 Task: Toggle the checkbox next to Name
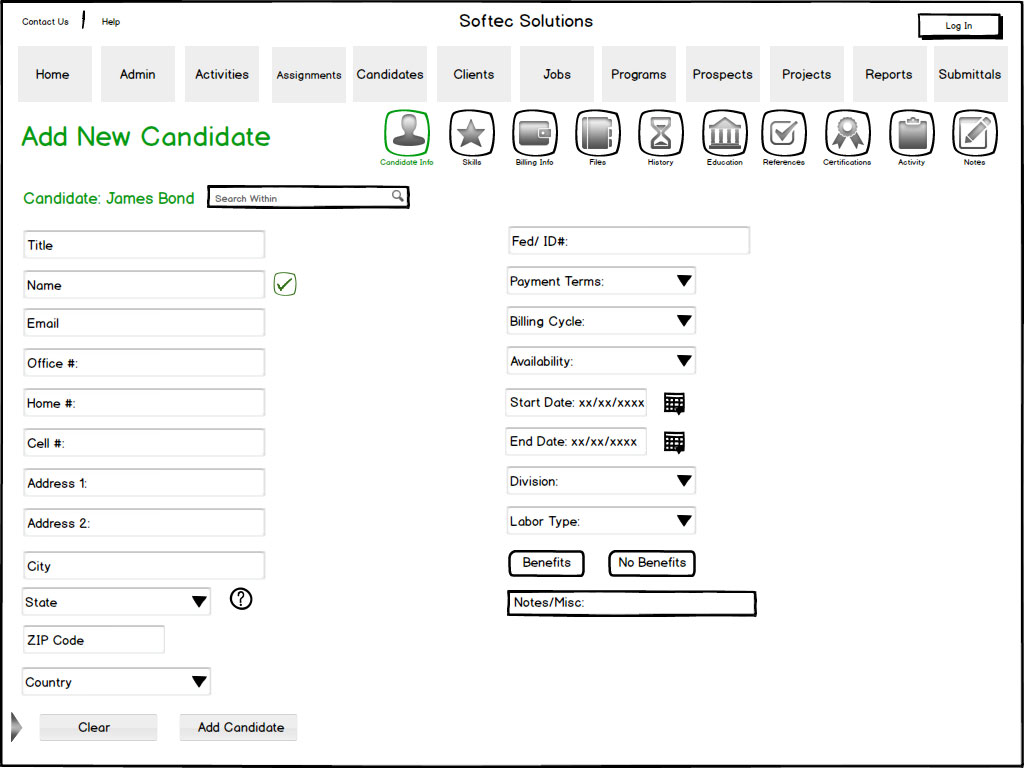(x=285, y=285)
